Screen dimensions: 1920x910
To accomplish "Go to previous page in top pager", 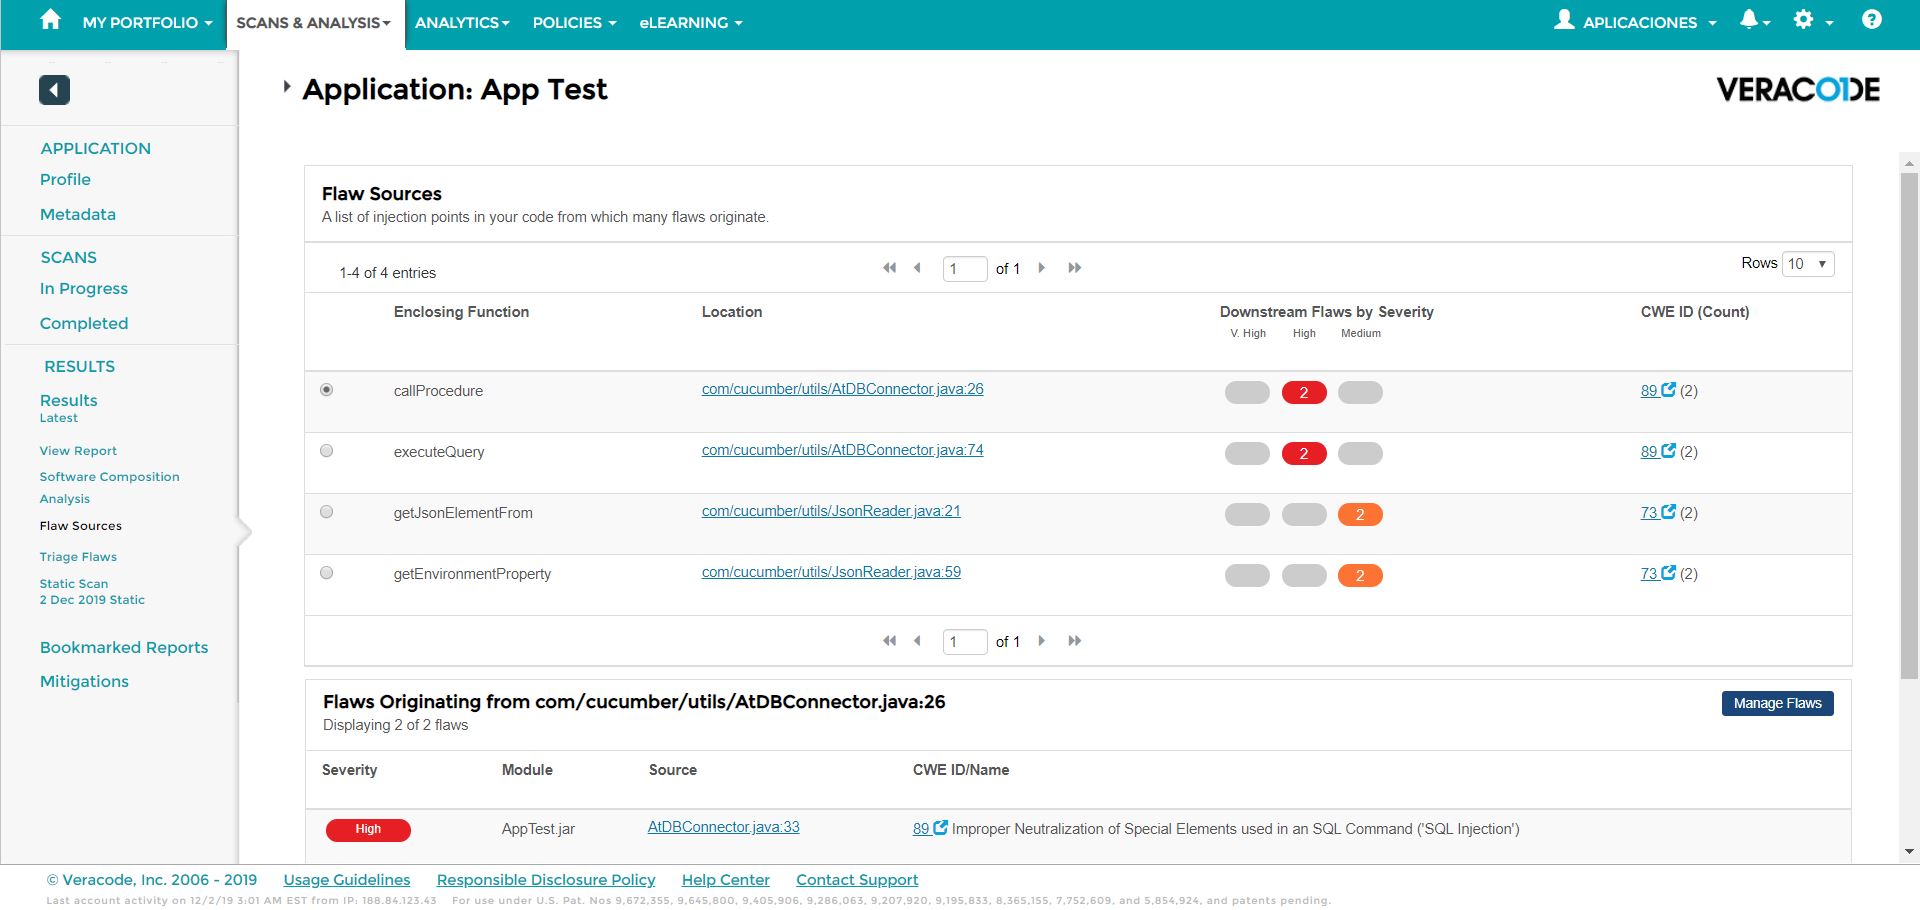I will tap(917, 268).
